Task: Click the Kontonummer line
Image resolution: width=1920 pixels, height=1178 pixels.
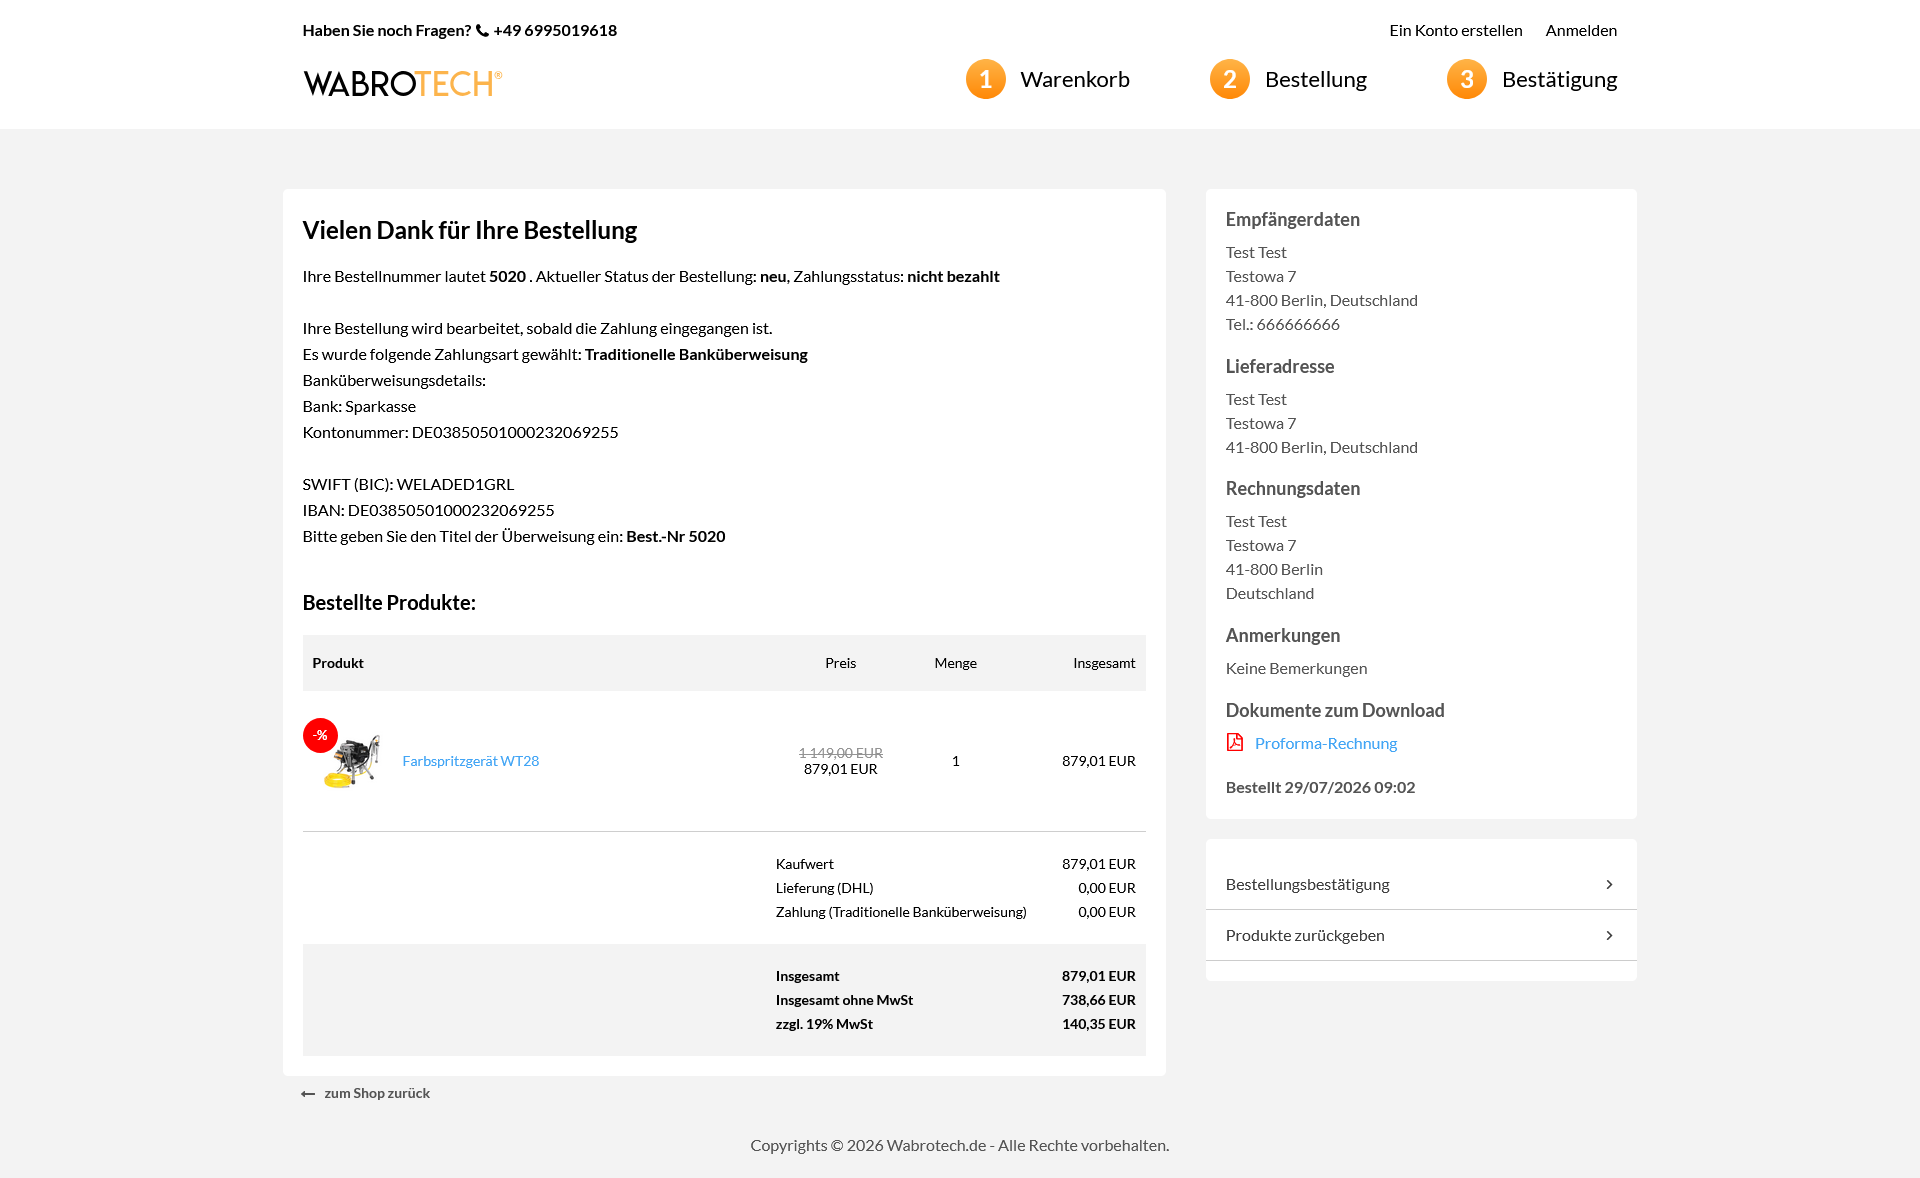Action: [x=460, y=432]
